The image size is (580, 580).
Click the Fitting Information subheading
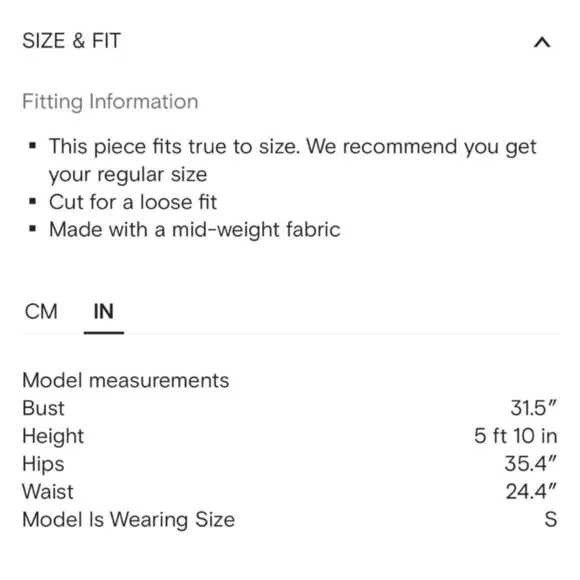[x=110, y=102]
